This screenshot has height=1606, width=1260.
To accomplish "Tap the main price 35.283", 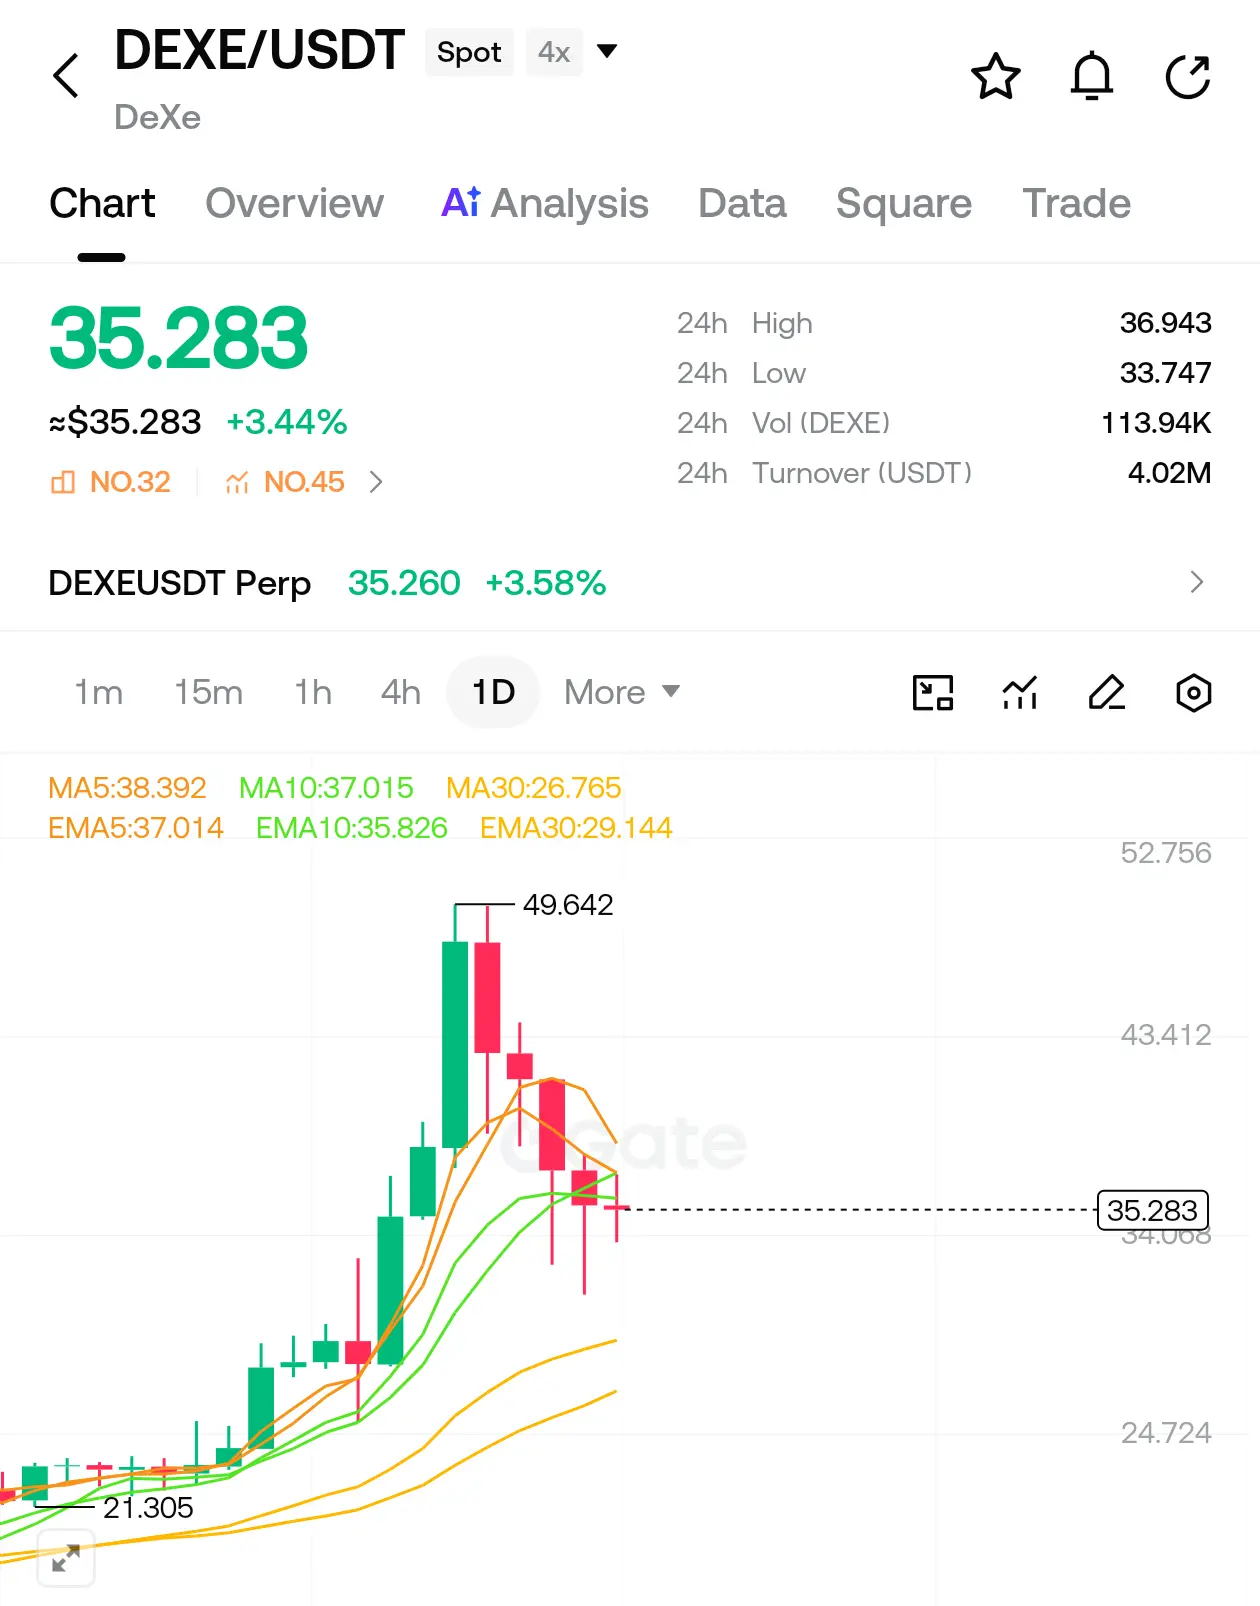I will point(179,338).
